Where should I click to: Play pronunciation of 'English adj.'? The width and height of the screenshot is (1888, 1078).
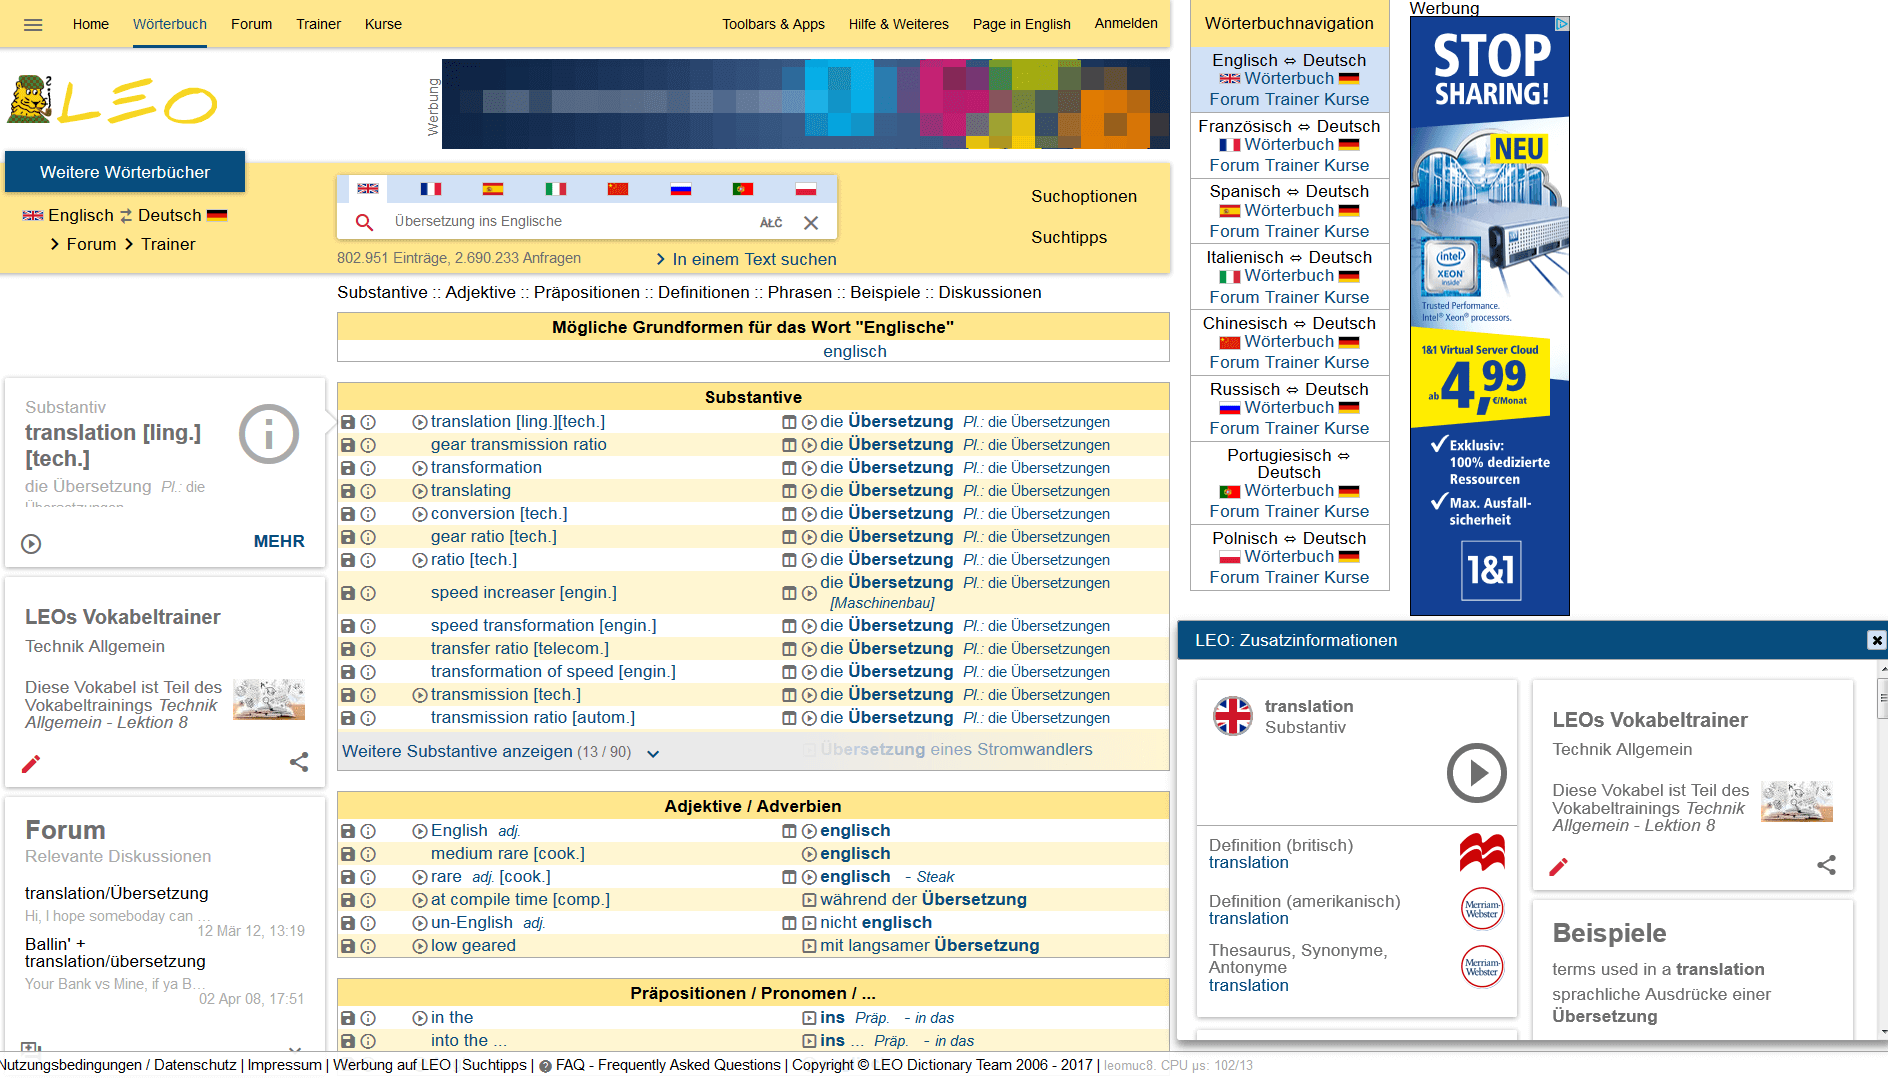[x=420, y=831]
